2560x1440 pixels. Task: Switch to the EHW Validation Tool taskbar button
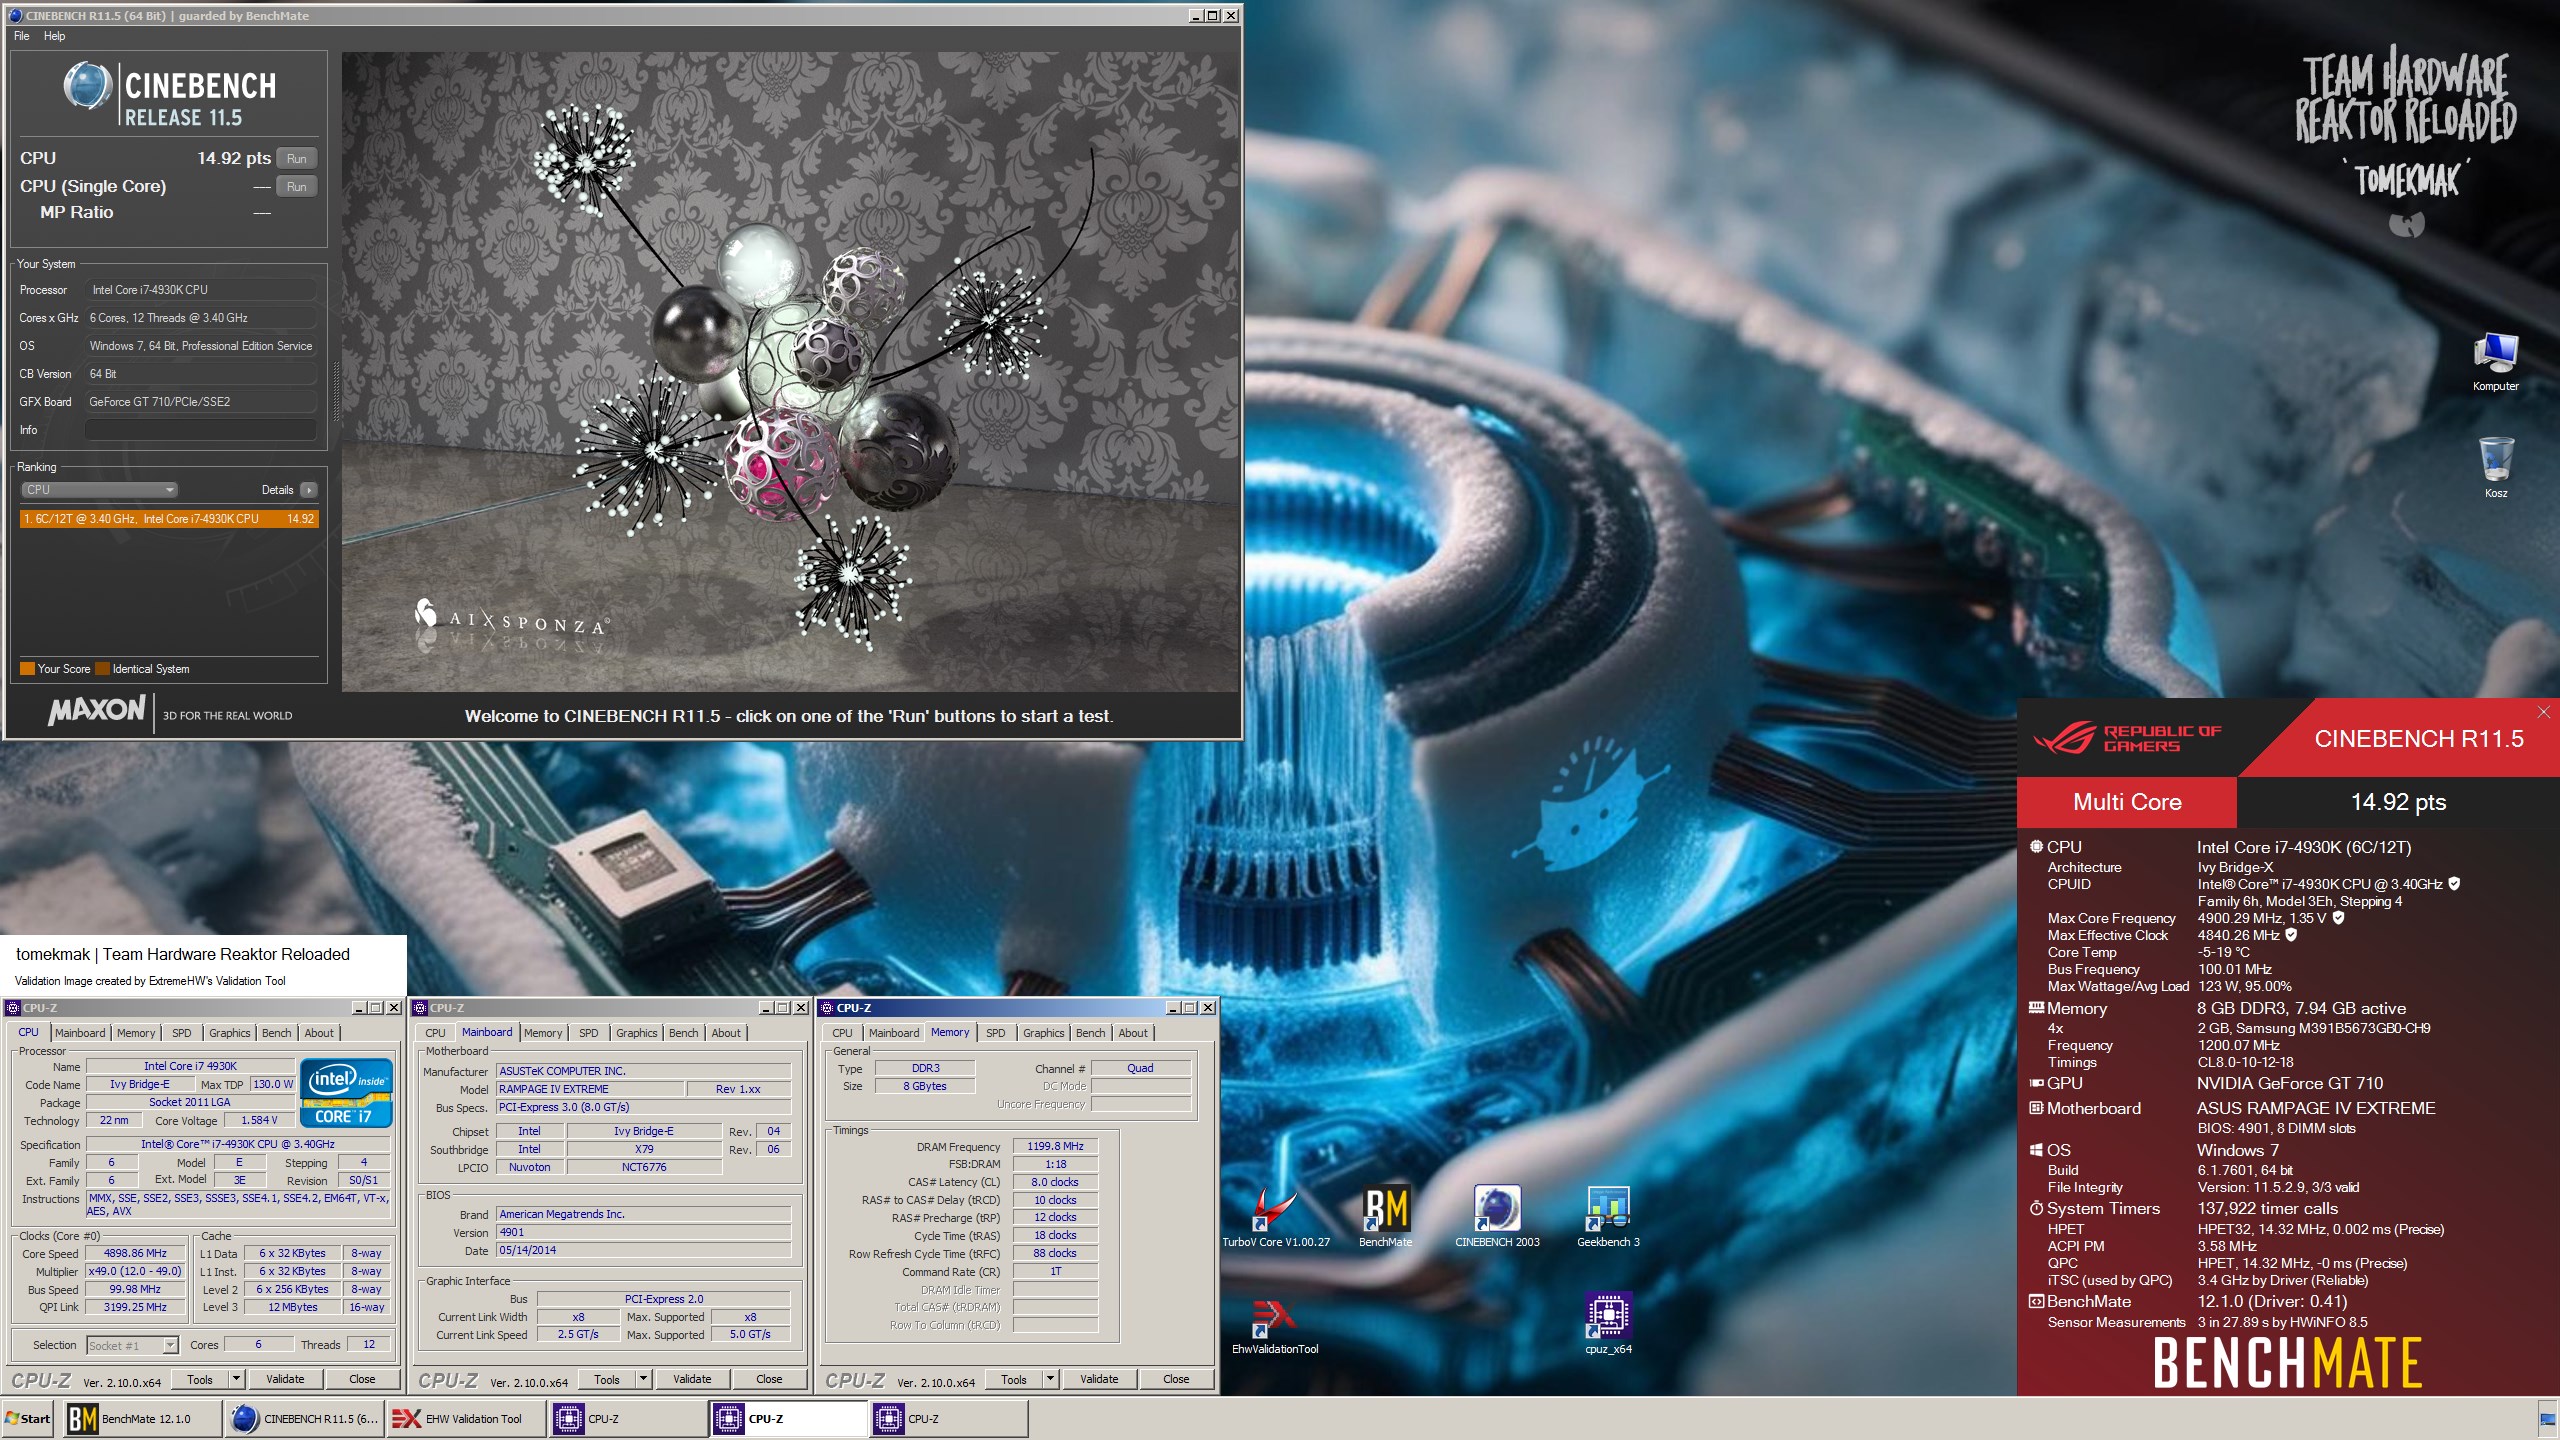(x=466, y=1418)
